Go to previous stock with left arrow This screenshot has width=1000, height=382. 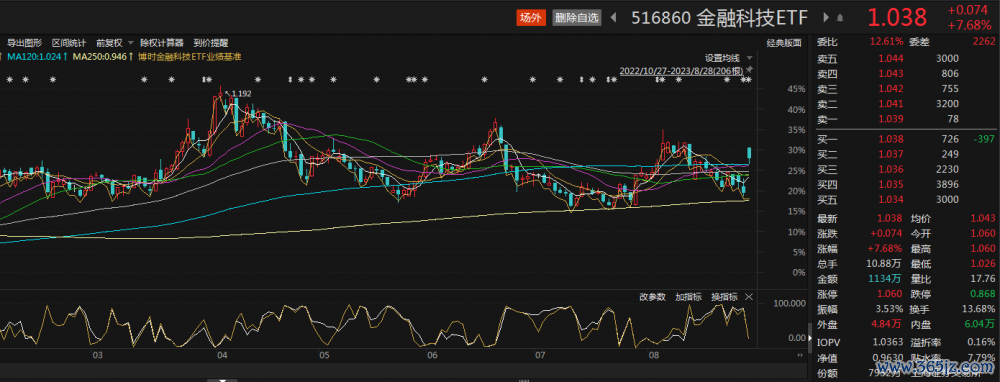[614, 17]
